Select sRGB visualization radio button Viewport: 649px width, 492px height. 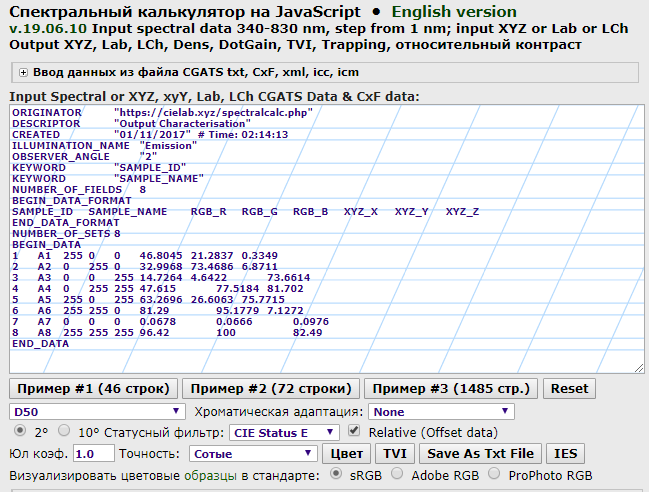tap(336, 474)
